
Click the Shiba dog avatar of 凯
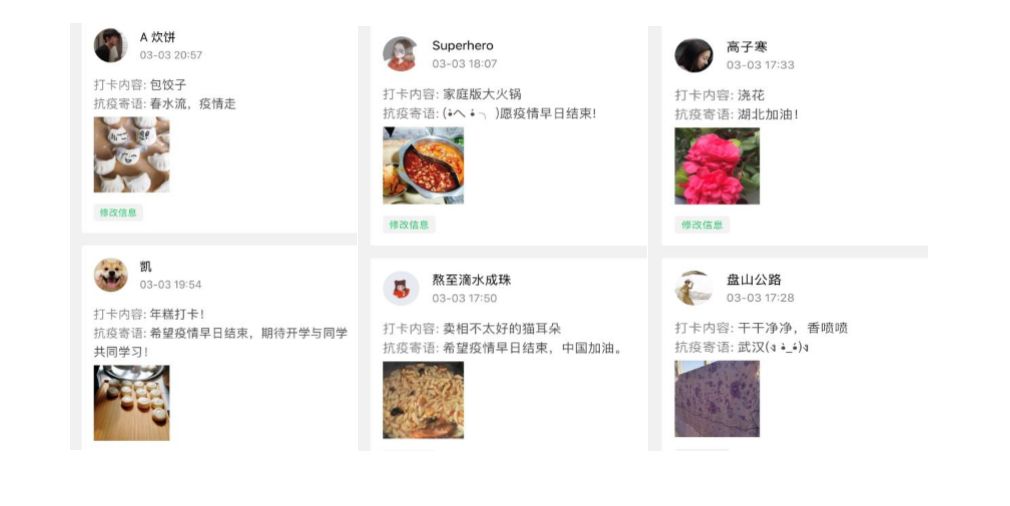[111, 275]
